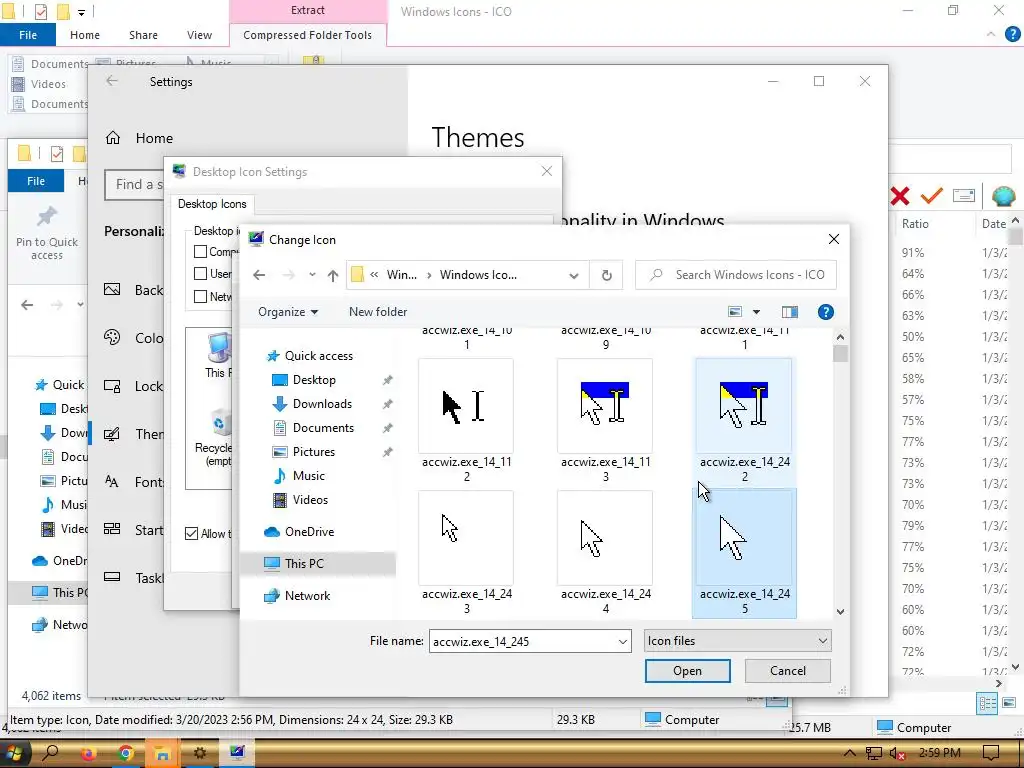Viewport: 1024px width, 768px height.
Task: Click the File name input field
Action: 522,642
